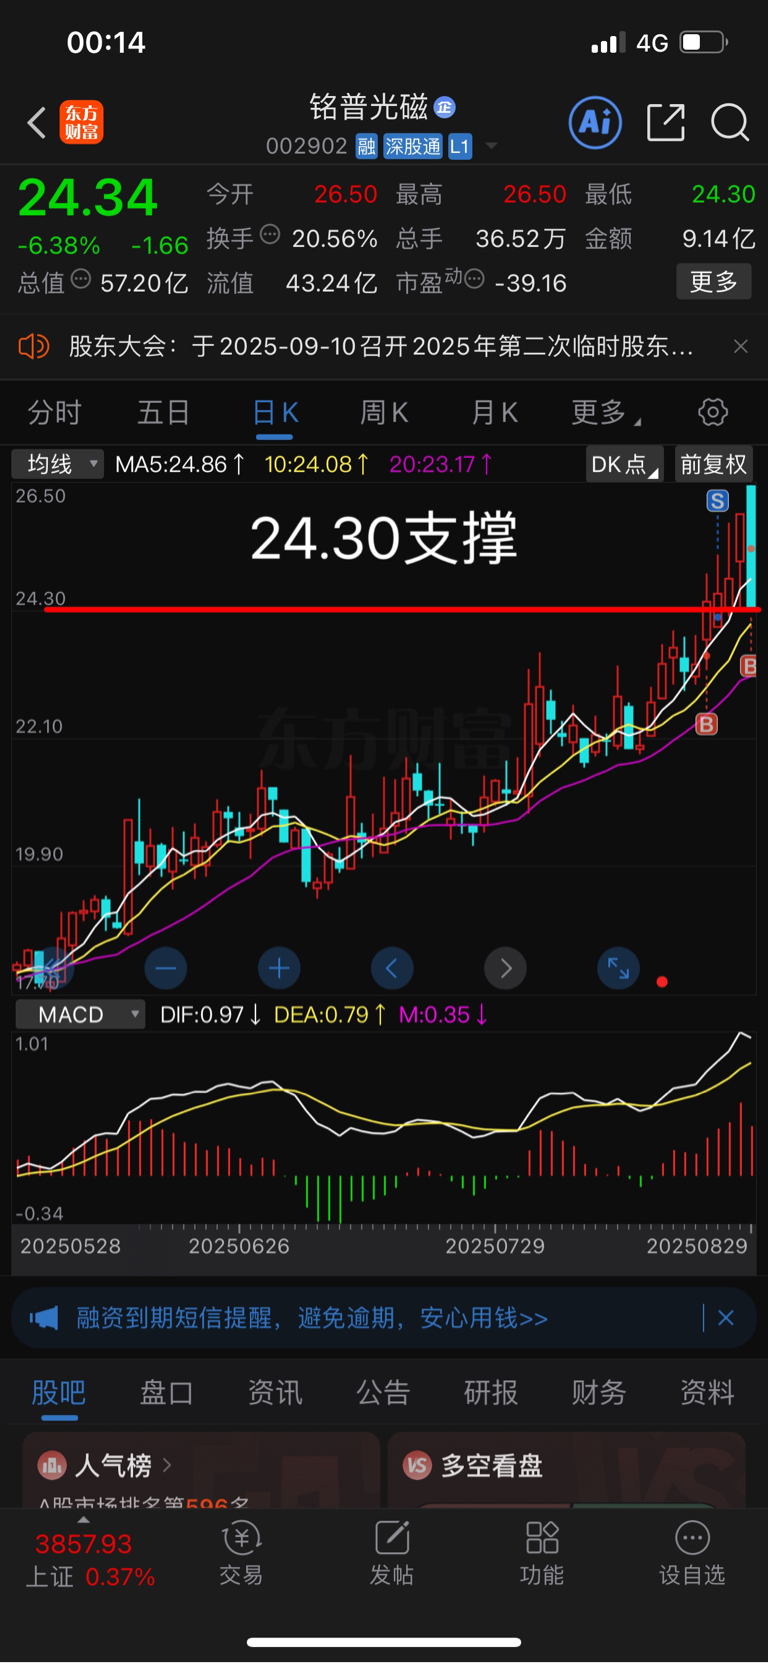The width and height of the screenshot is (768, 1663).
Task: Tap the 深股通 badge
Action: (413, 147)
